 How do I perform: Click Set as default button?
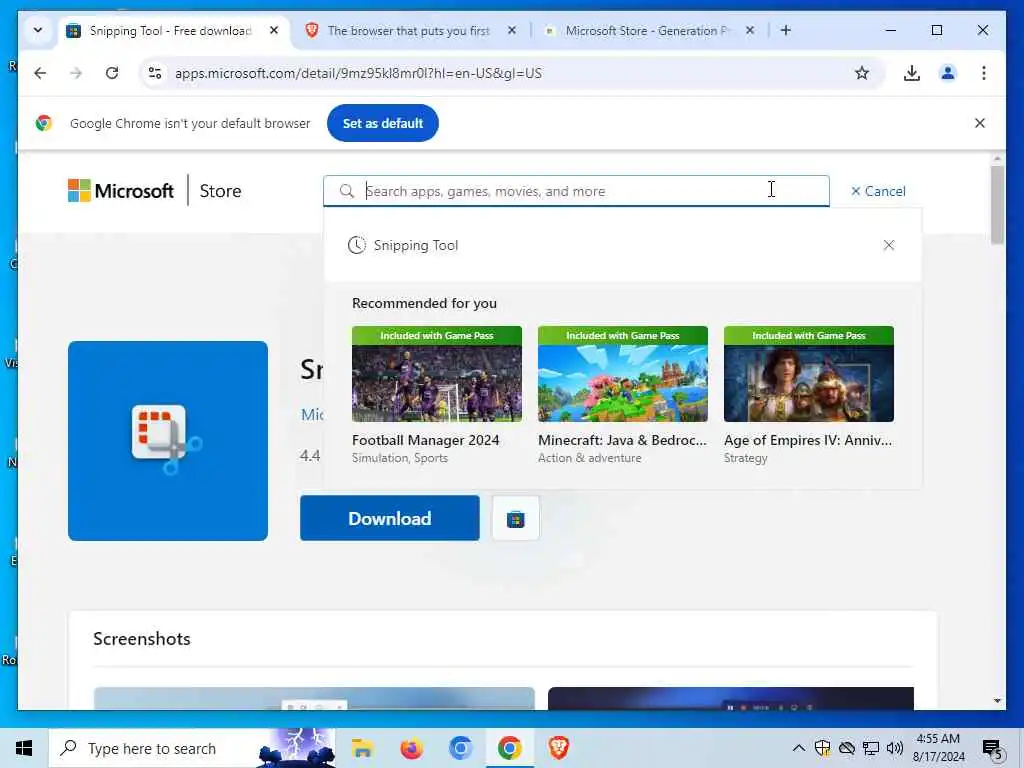click(383, 123)
